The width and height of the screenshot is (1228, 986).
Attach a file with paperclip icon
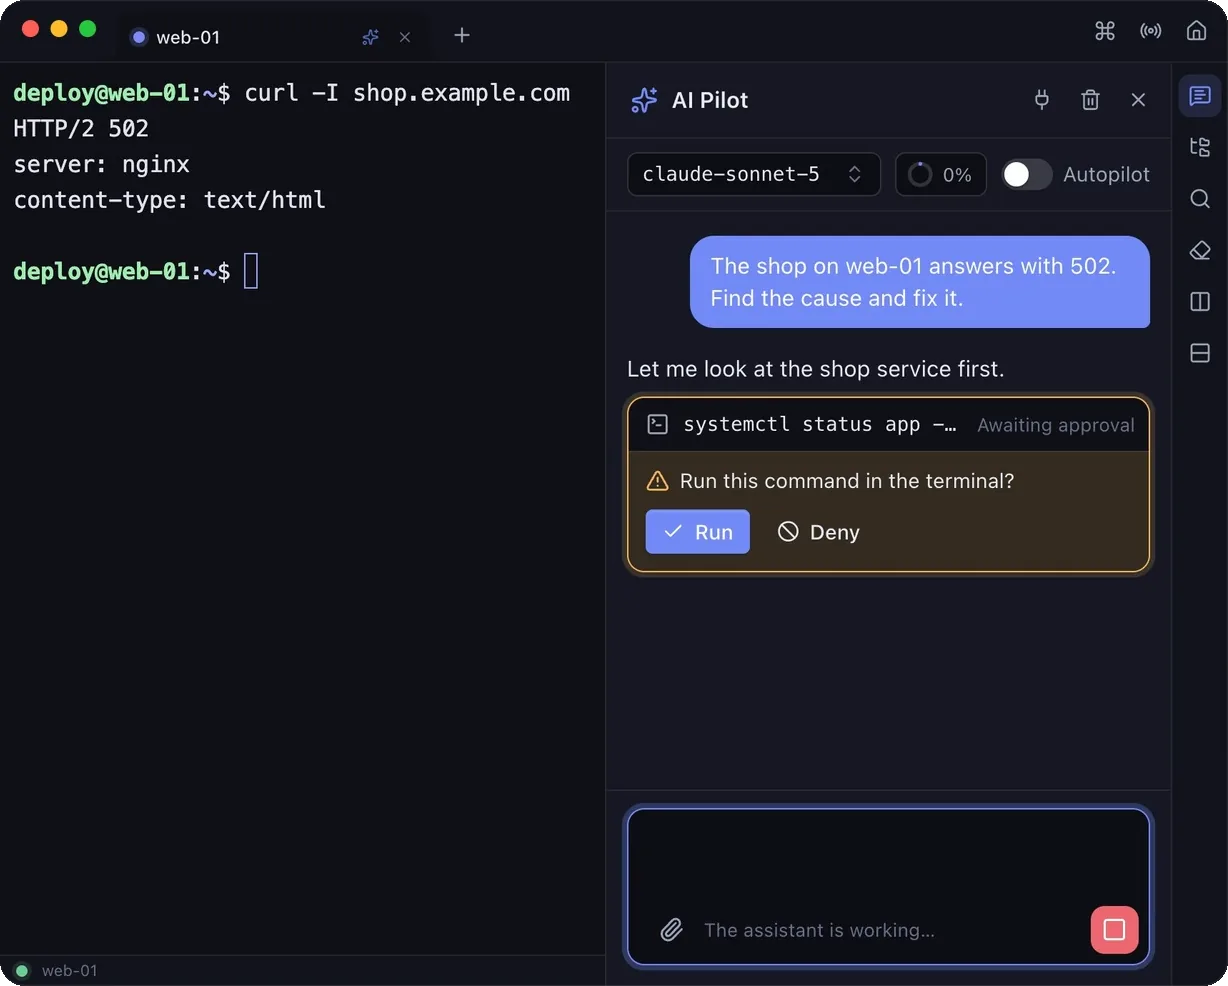(x=671, y=930)
